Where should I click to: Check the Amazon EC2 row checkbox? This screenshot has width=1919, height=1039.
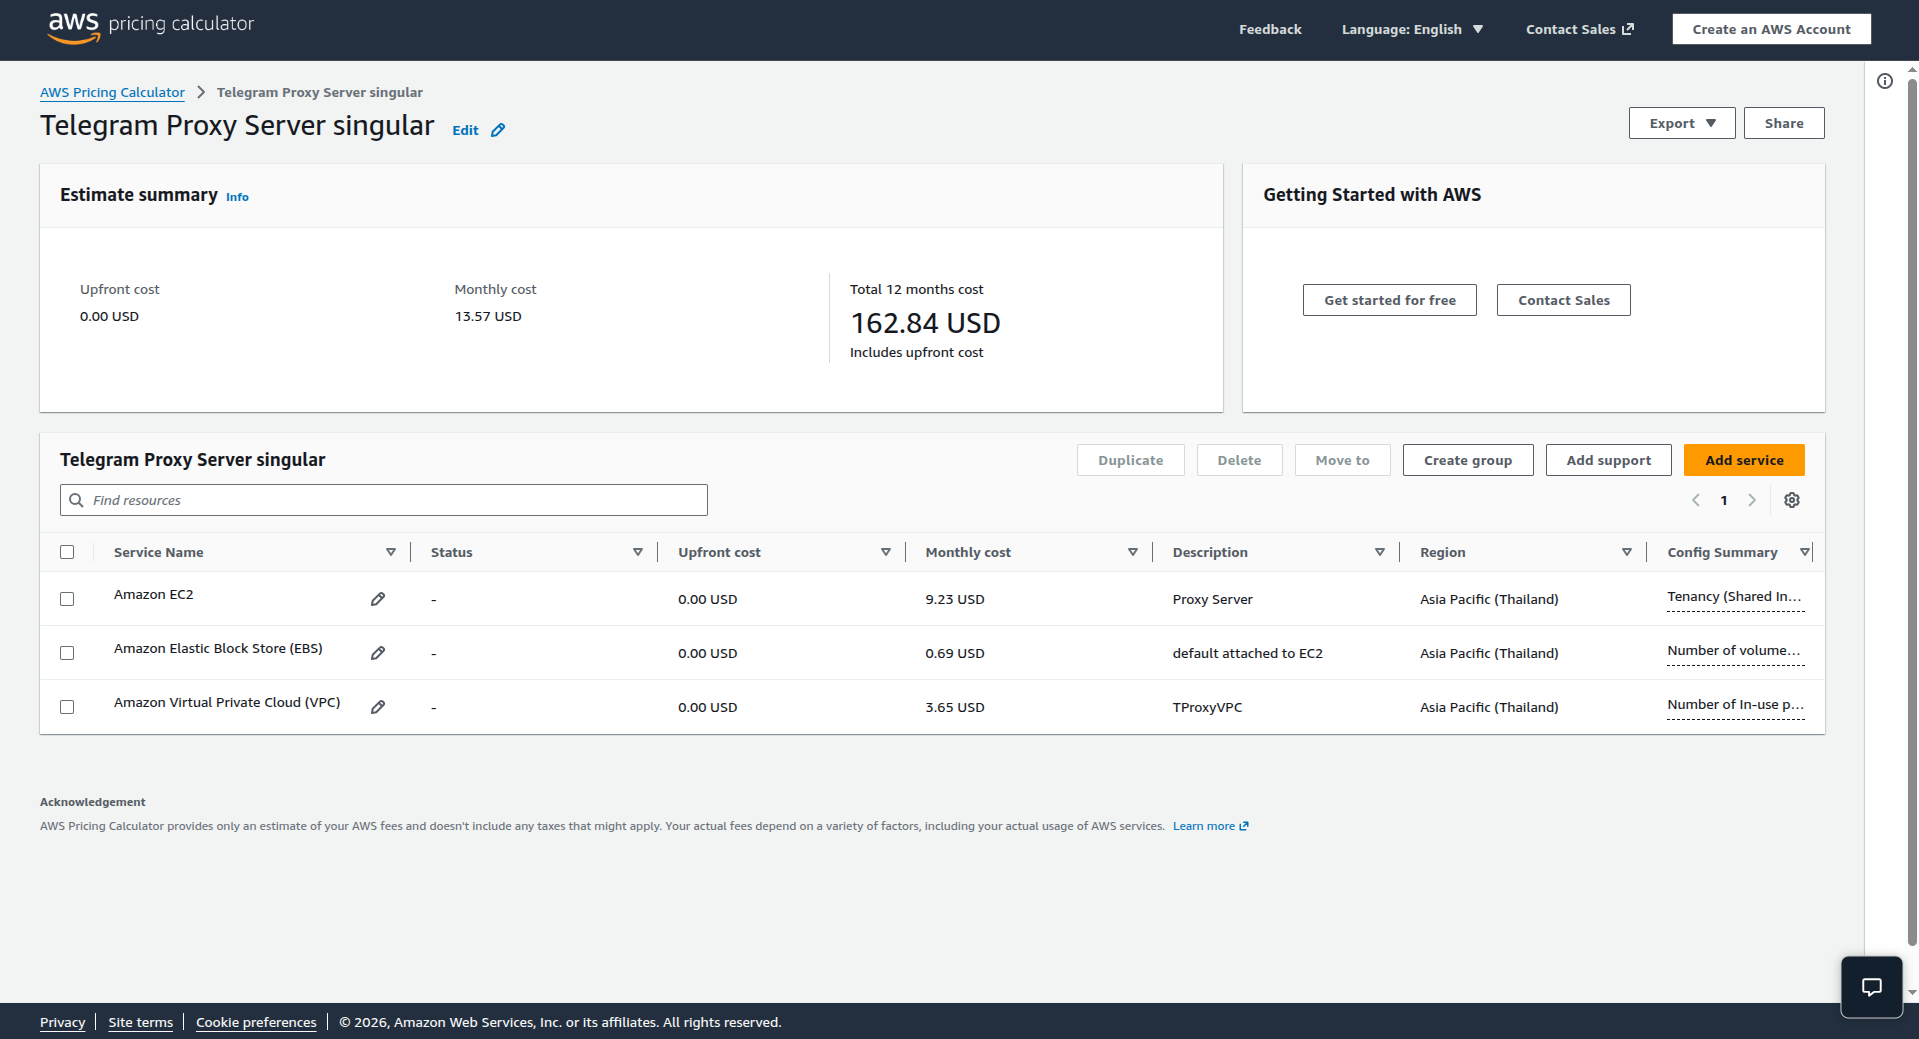tap(67, 599)
